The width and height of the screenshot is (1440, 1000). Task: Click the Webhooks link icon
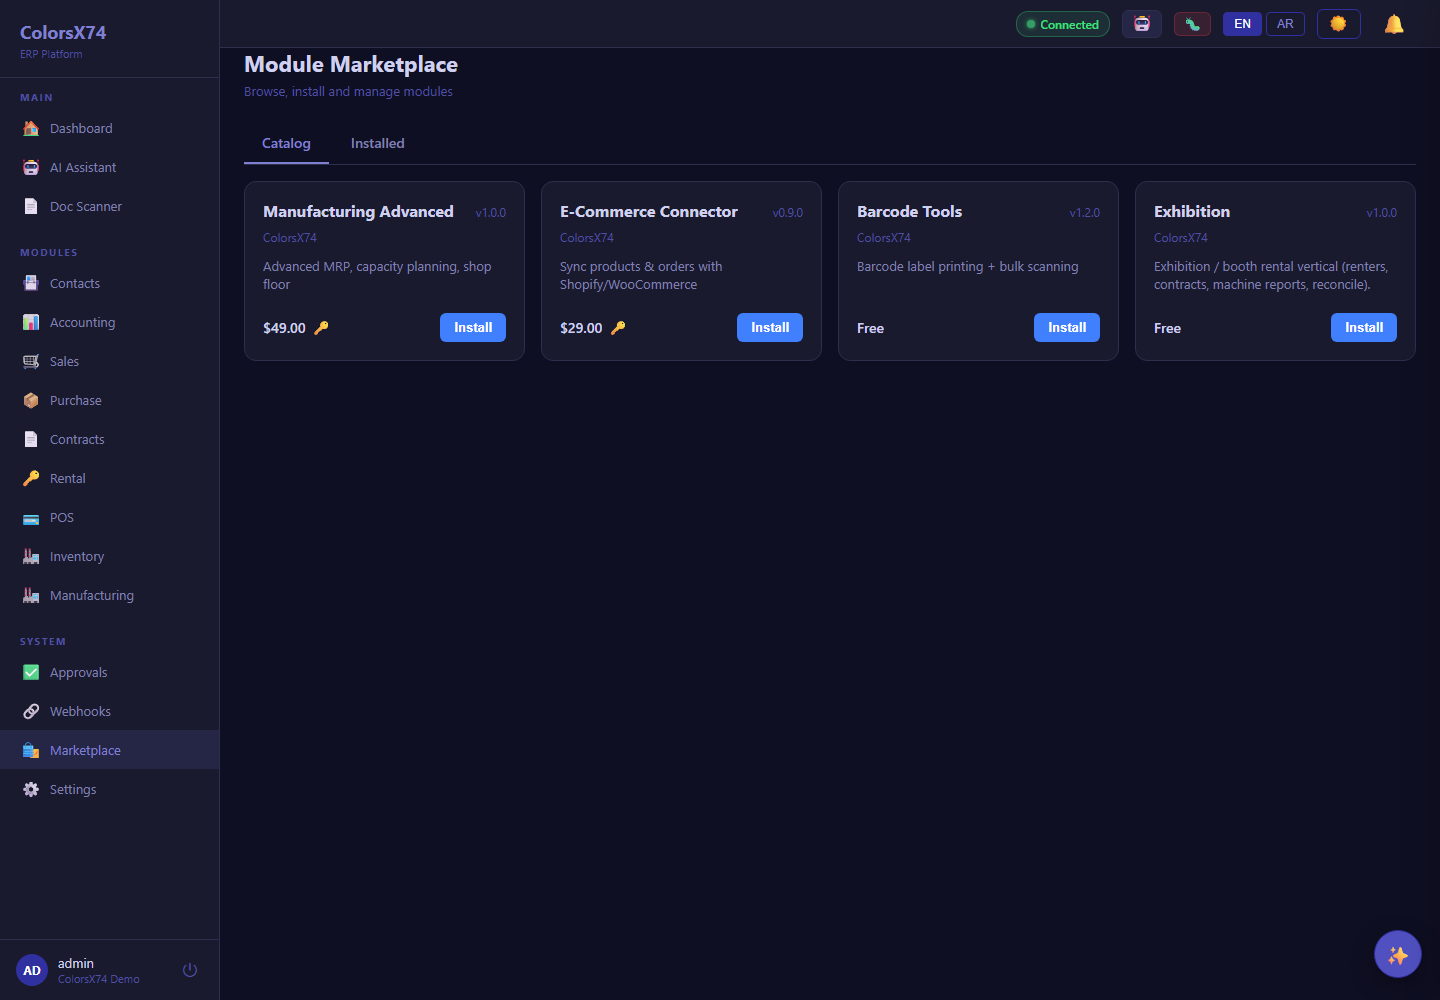[31, 712]
